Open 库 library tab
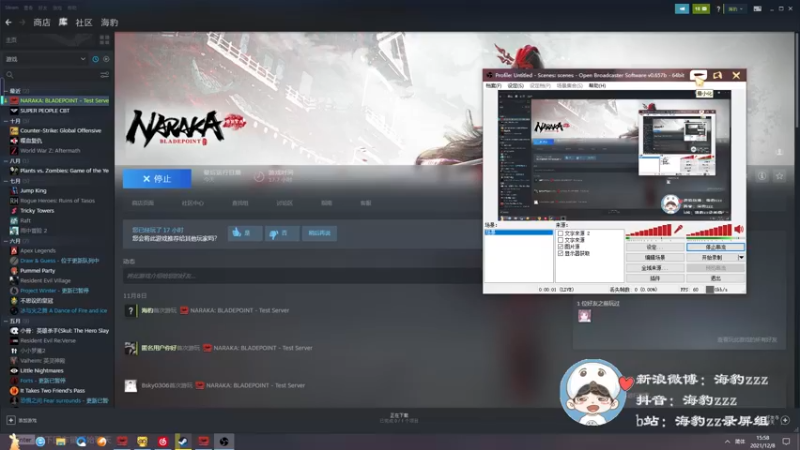Image resolution: width=800 pixels, height=450 pixels. click(63, 22)
